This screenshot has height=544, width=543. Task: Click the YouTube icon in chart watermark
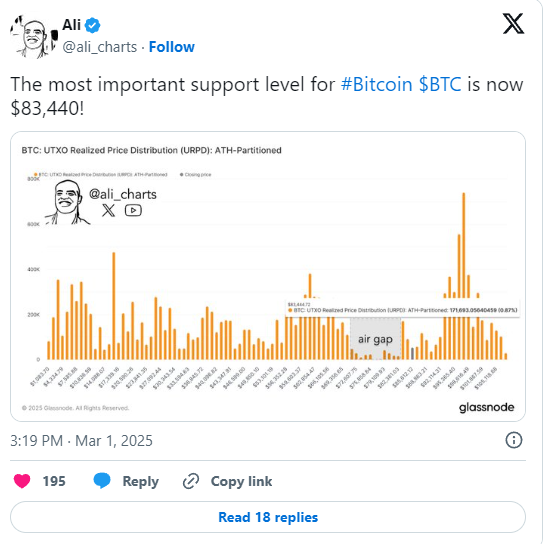(x=133, y=210)
